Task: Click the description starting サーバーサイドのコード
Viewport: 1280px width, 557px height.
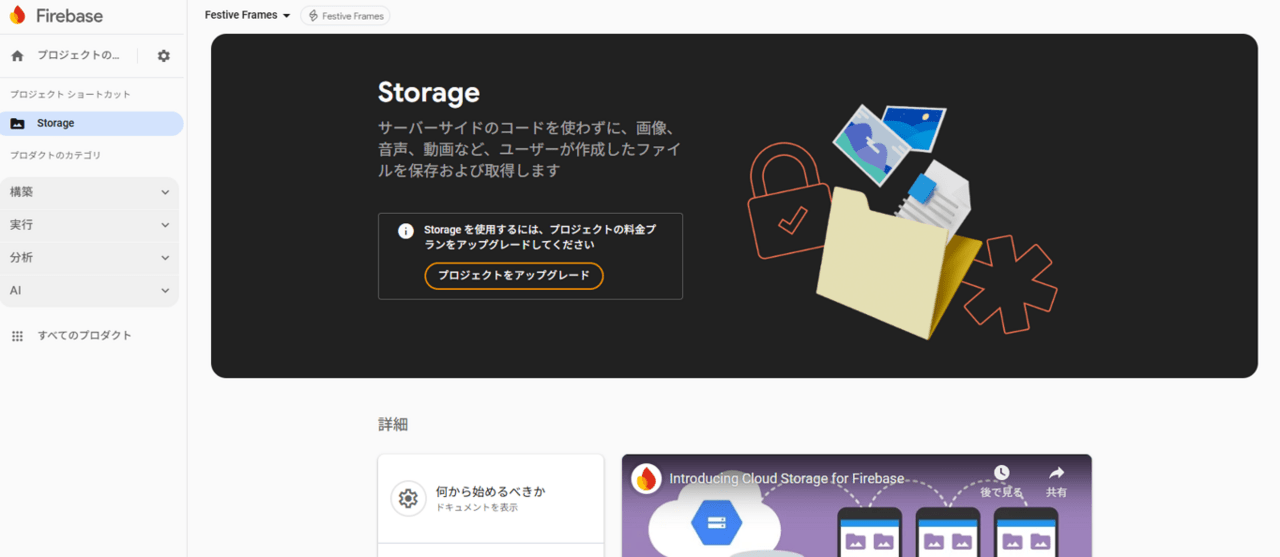Action: click(531, 149)
